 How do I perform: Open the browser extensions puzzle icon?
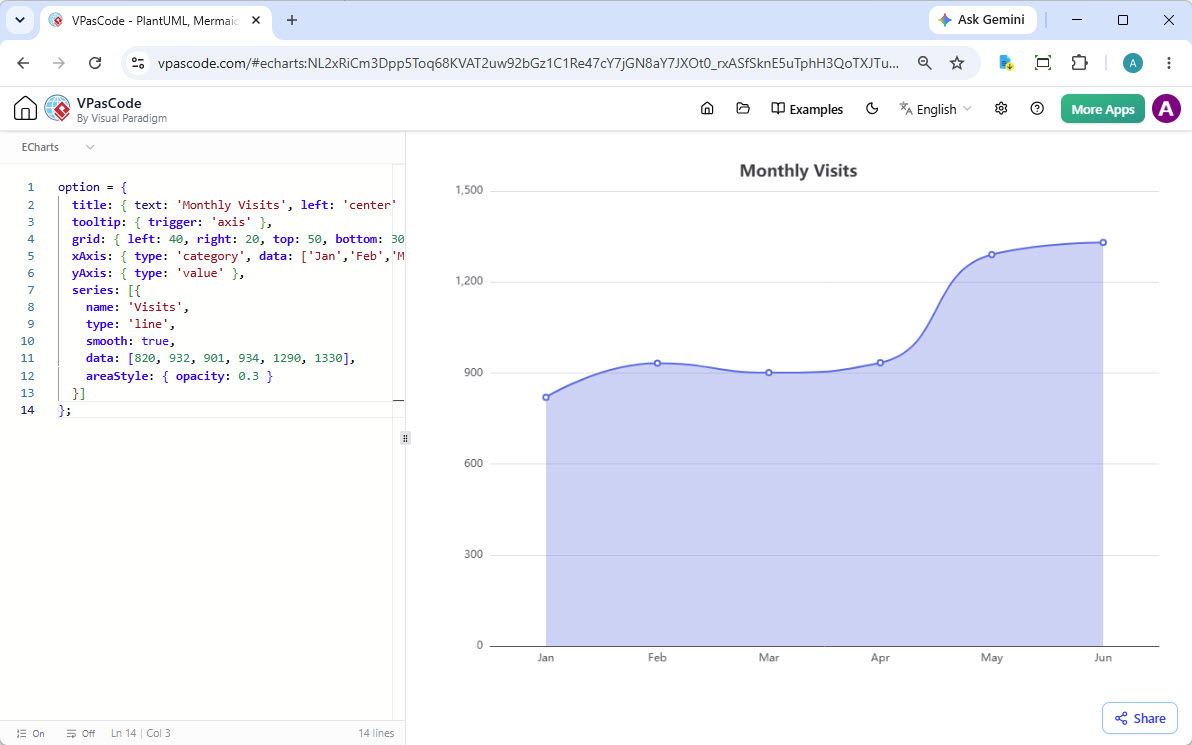tap(1079, 63)
